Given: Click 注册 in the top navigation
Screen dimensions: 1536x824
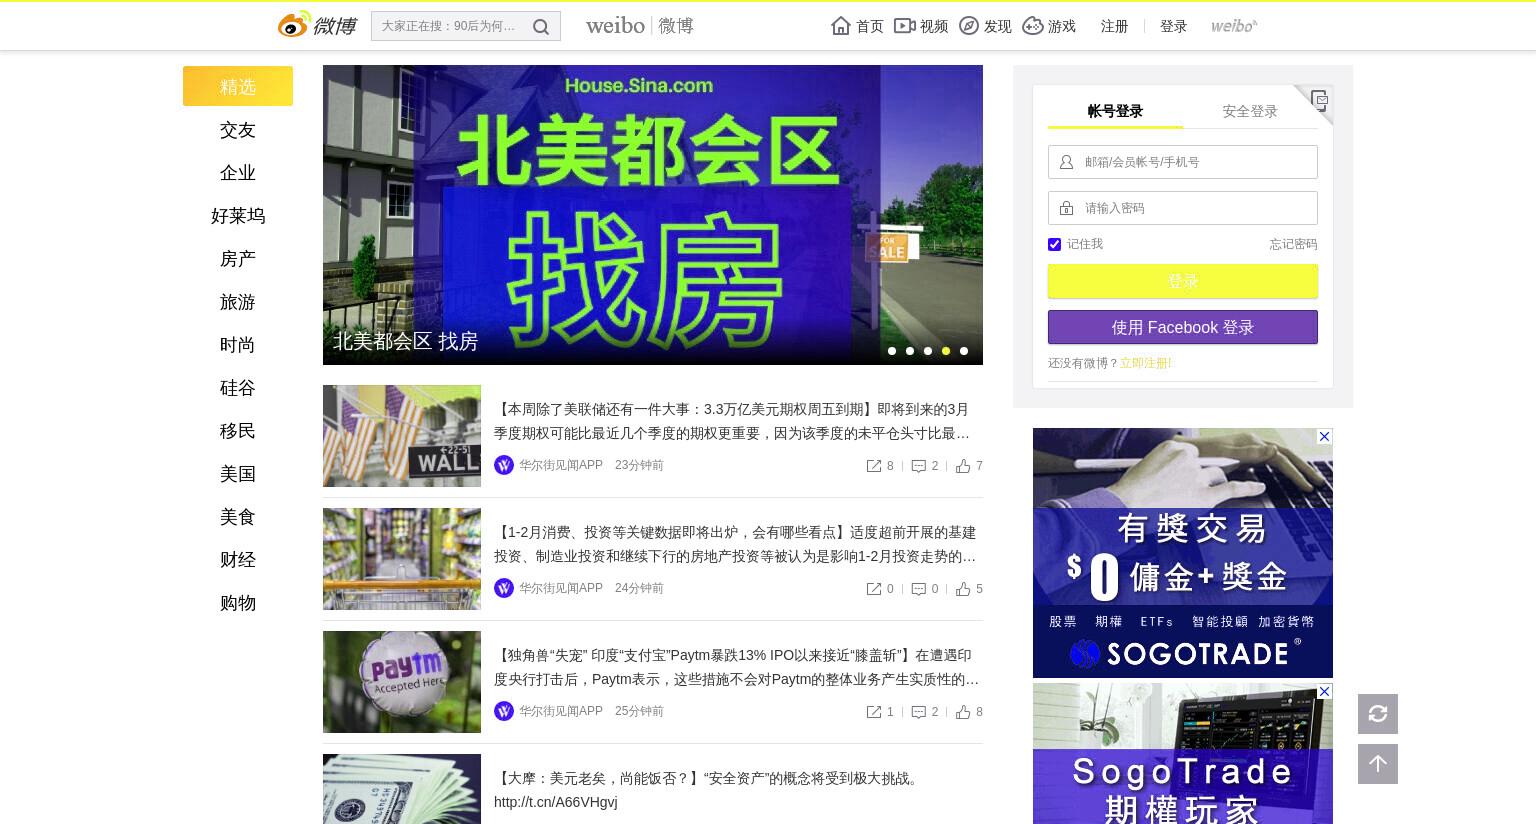Looking at the screenshot, I should [1114, 27].
